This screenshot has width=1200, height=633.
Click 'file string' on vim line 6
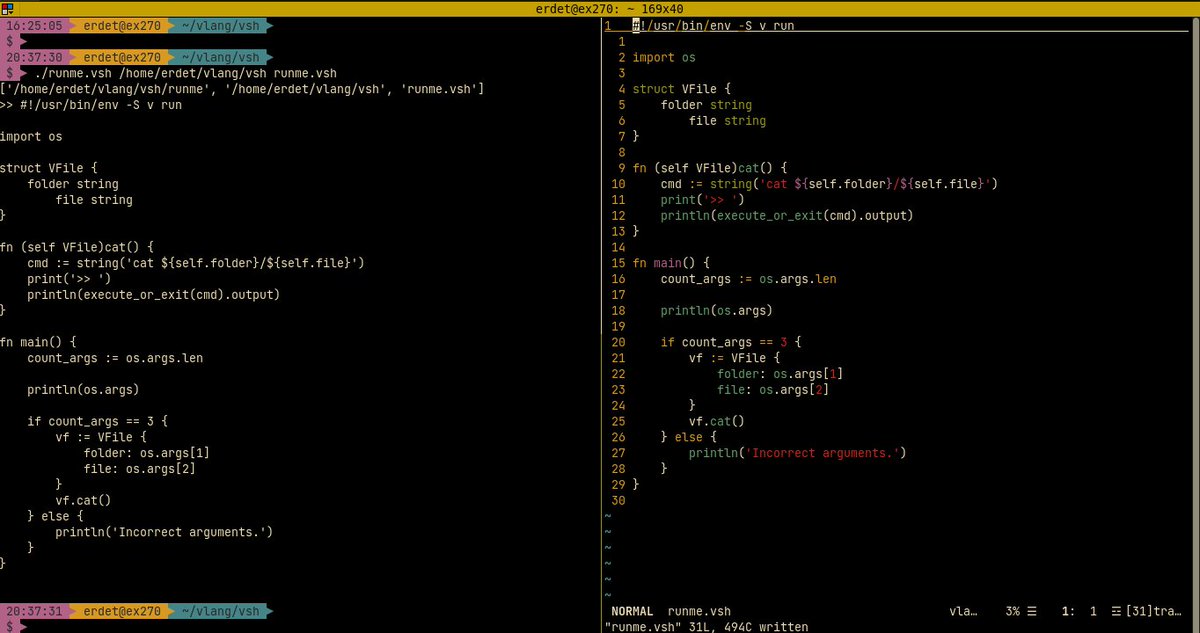click(727, 121)
